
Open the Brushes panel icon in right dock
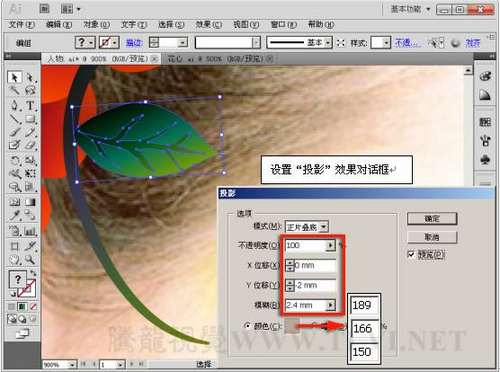click(485, 140)
